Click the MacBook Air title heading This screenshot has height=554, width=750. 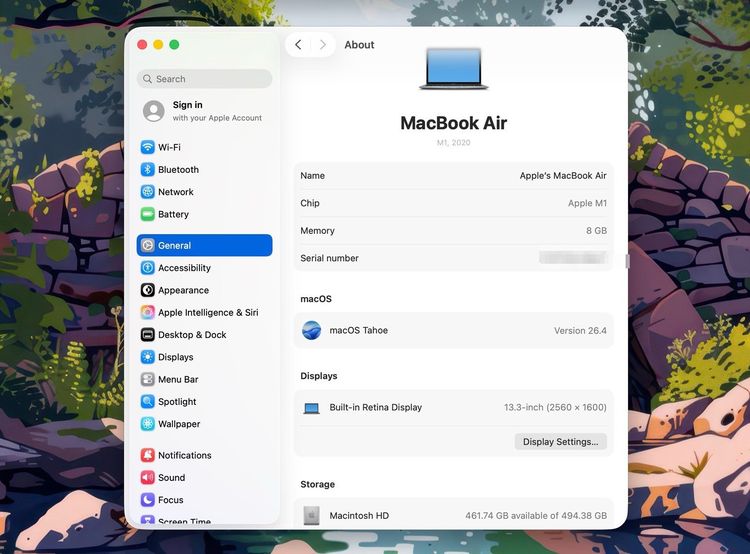[x=453, y=123]
